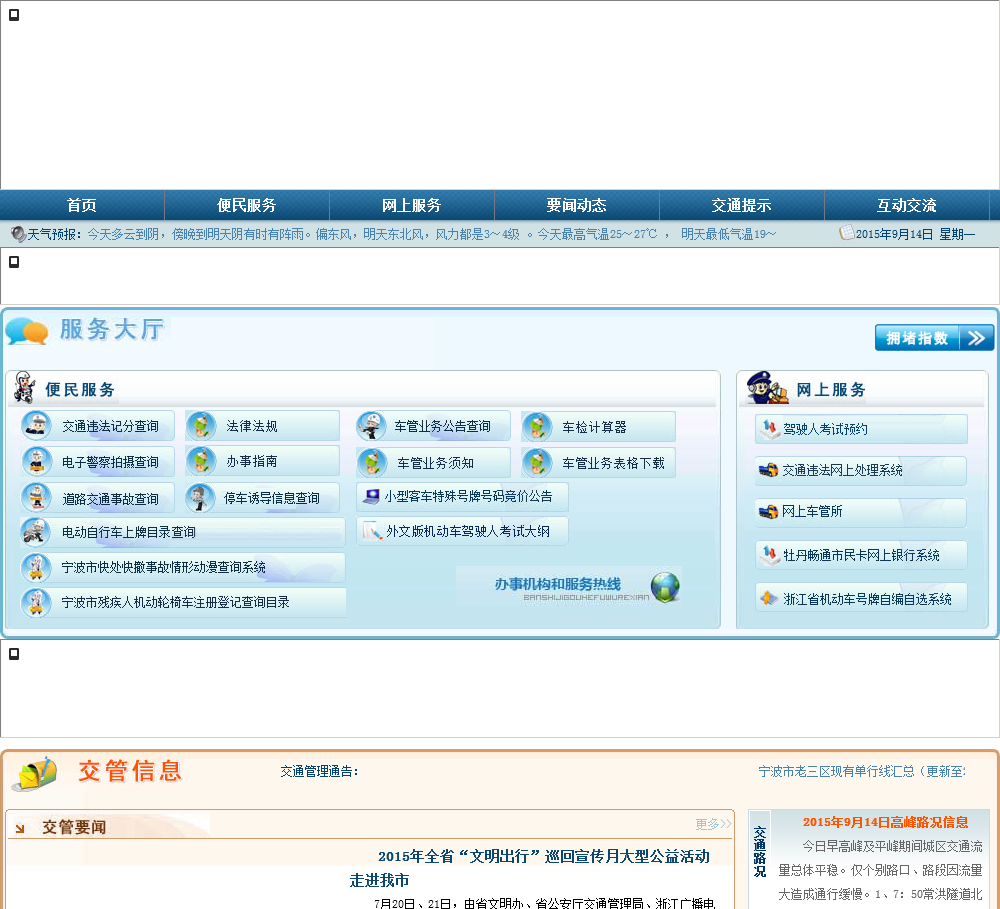Click the icon beside 办事指南
The image size is (1000, 909).
tap(201, 461)
